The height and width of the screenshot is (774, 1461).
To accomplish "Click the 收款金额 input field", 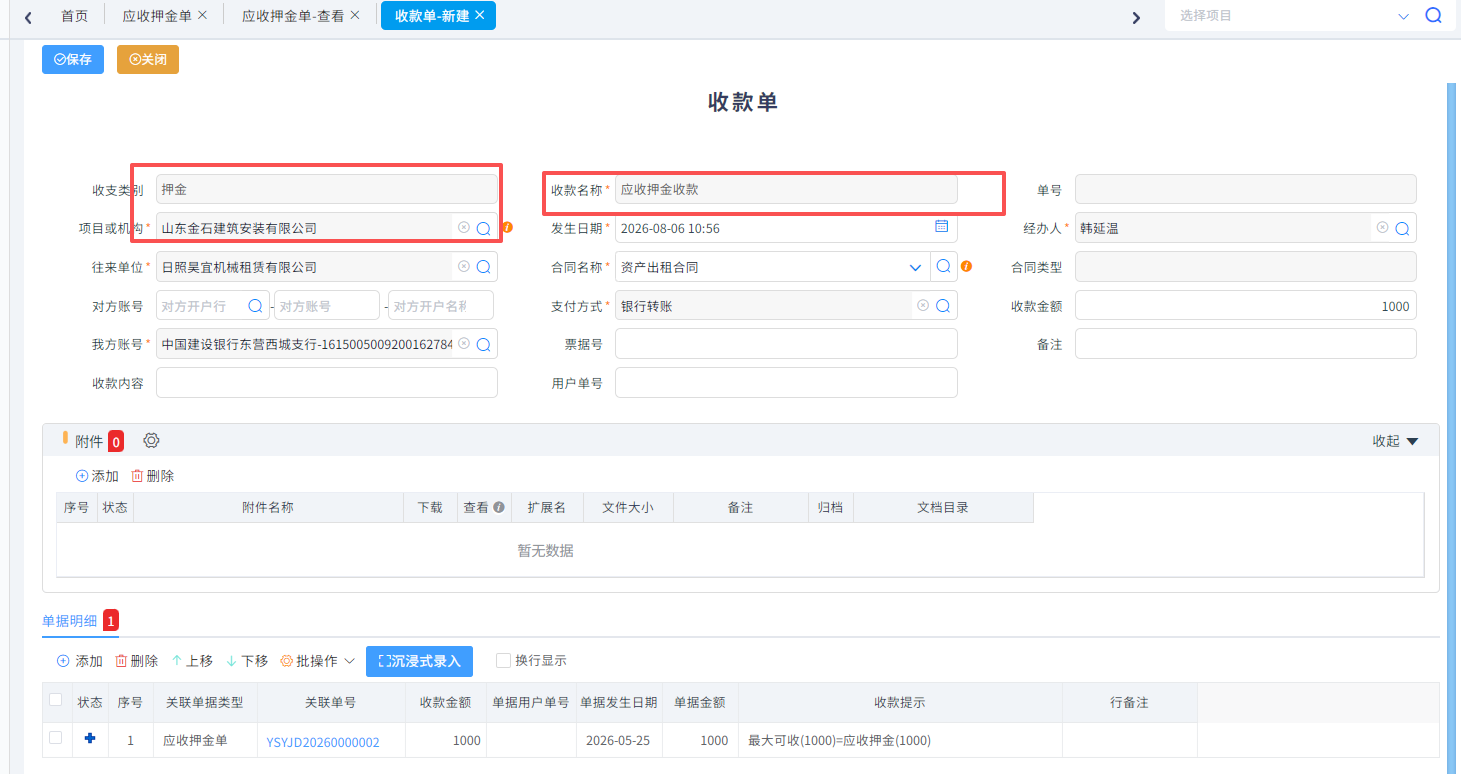I will tap(1245, 306).
